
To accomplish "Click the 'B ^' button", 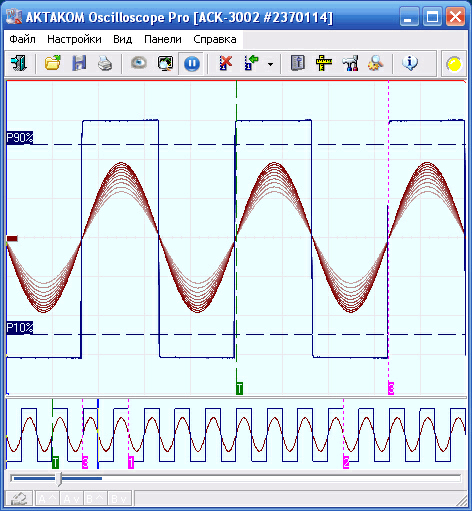I will point(95,499).
